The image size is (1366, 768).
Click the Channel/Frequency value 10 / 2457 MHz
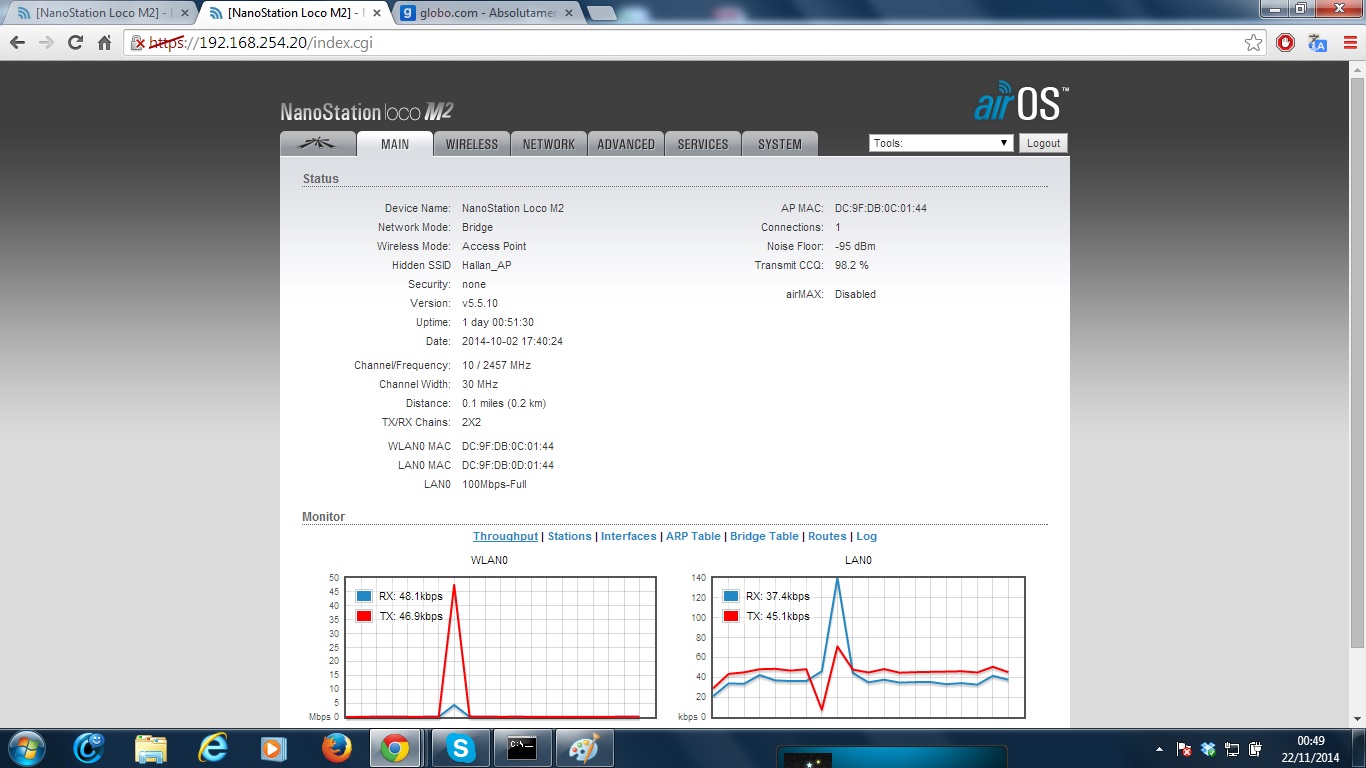point(496,365)
